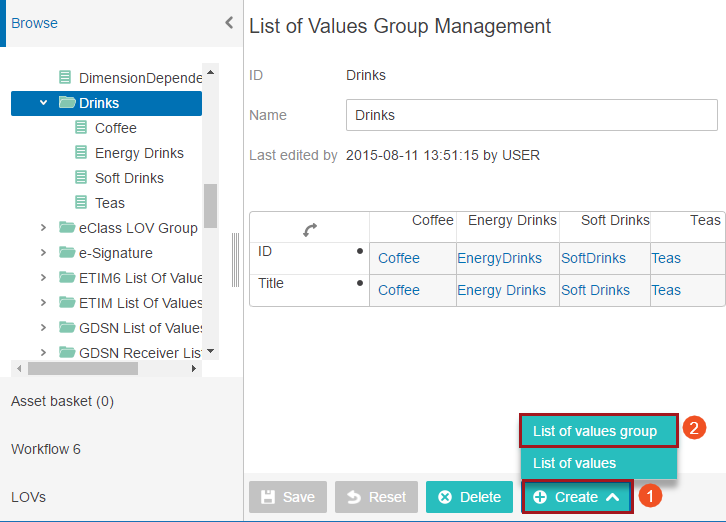Click the list icon beside Teas in tree
Viewport: 726px width, 522px height.
click(81, 202)
